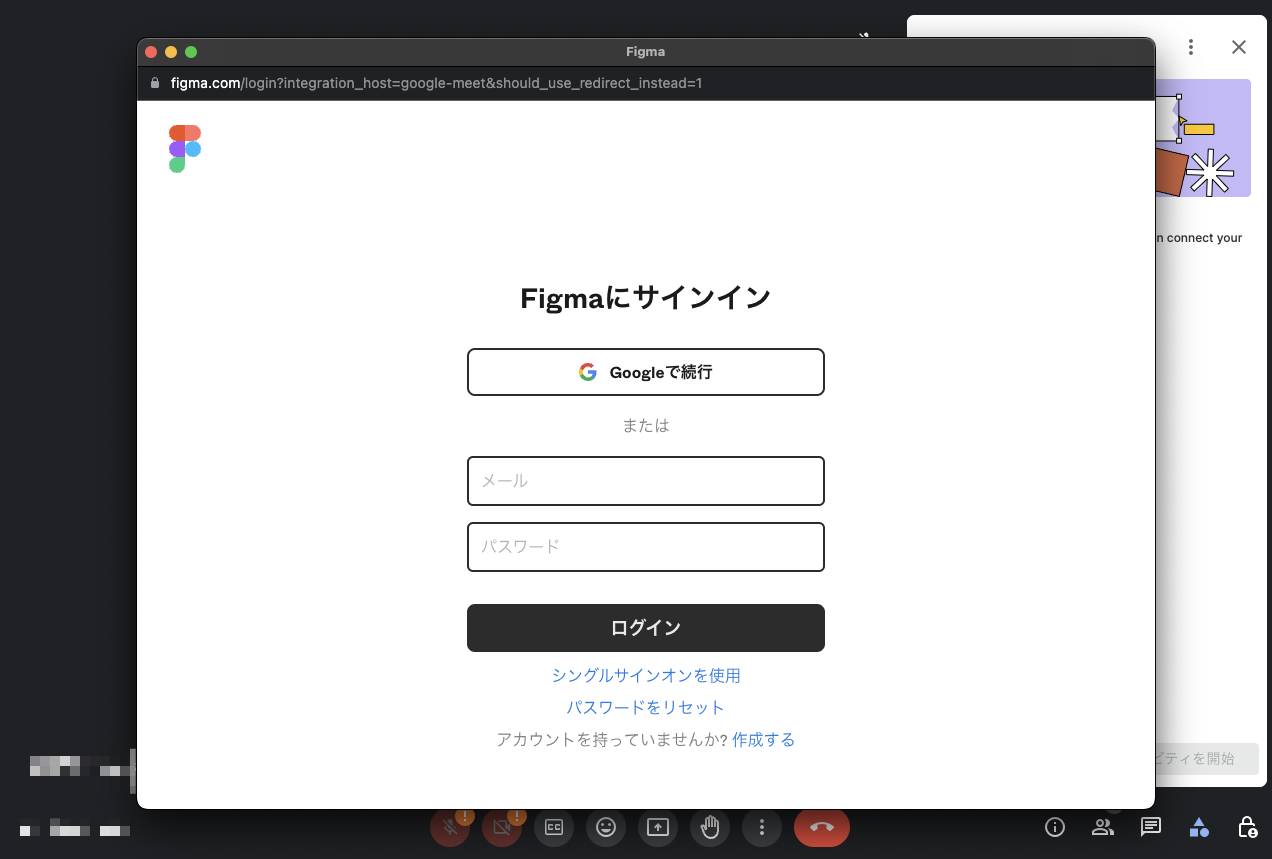
Task: Turn on the camera
Action: point(502,827)
